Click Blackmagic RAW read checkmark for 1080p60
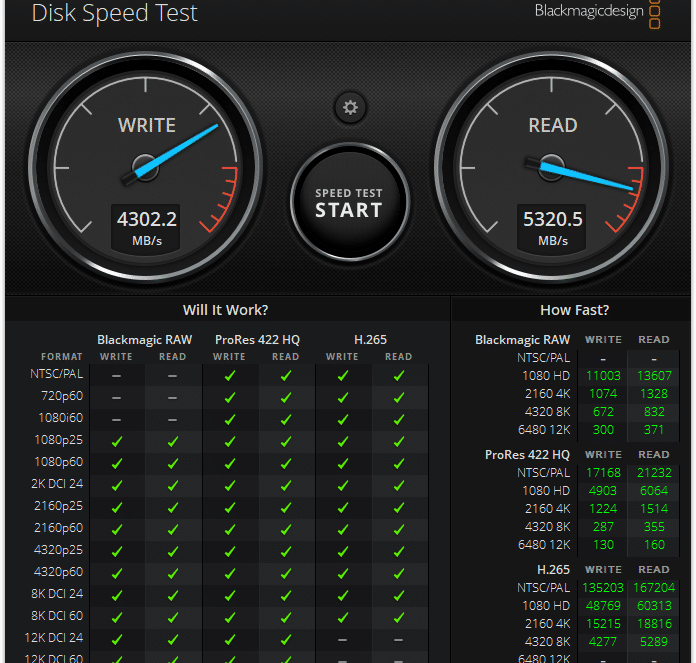The width and height of the screenshot is (696, 663). click(173, 464)
